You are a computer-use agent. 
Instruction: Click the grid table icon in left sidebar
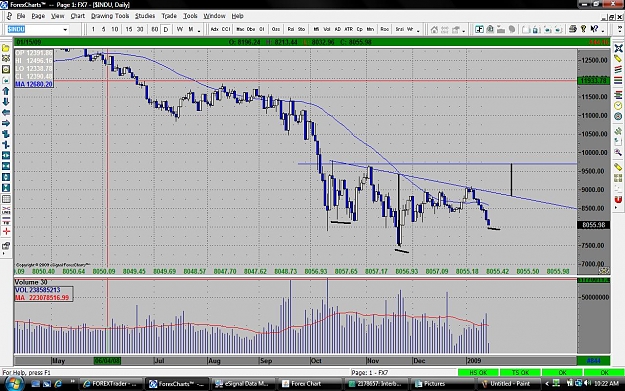click(x=6, y=199)
